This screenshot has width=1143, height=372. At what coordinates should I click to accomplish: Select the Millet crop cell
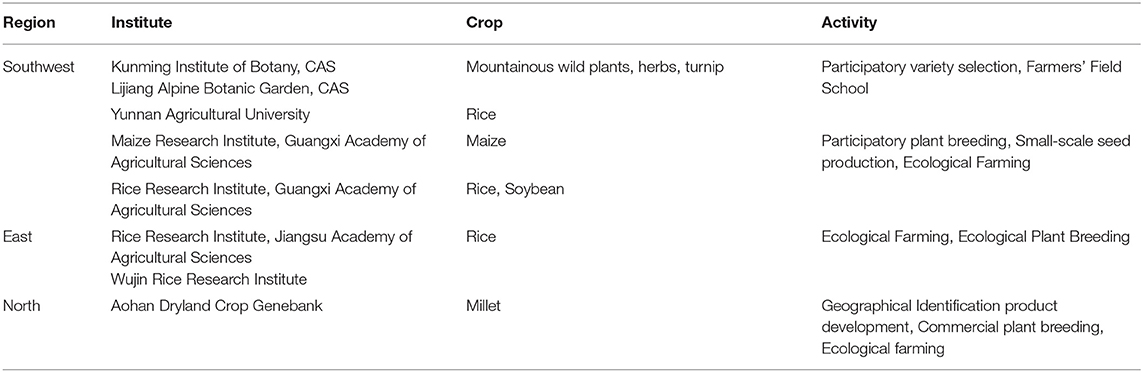pyautogui.click(x=483, y=306)
